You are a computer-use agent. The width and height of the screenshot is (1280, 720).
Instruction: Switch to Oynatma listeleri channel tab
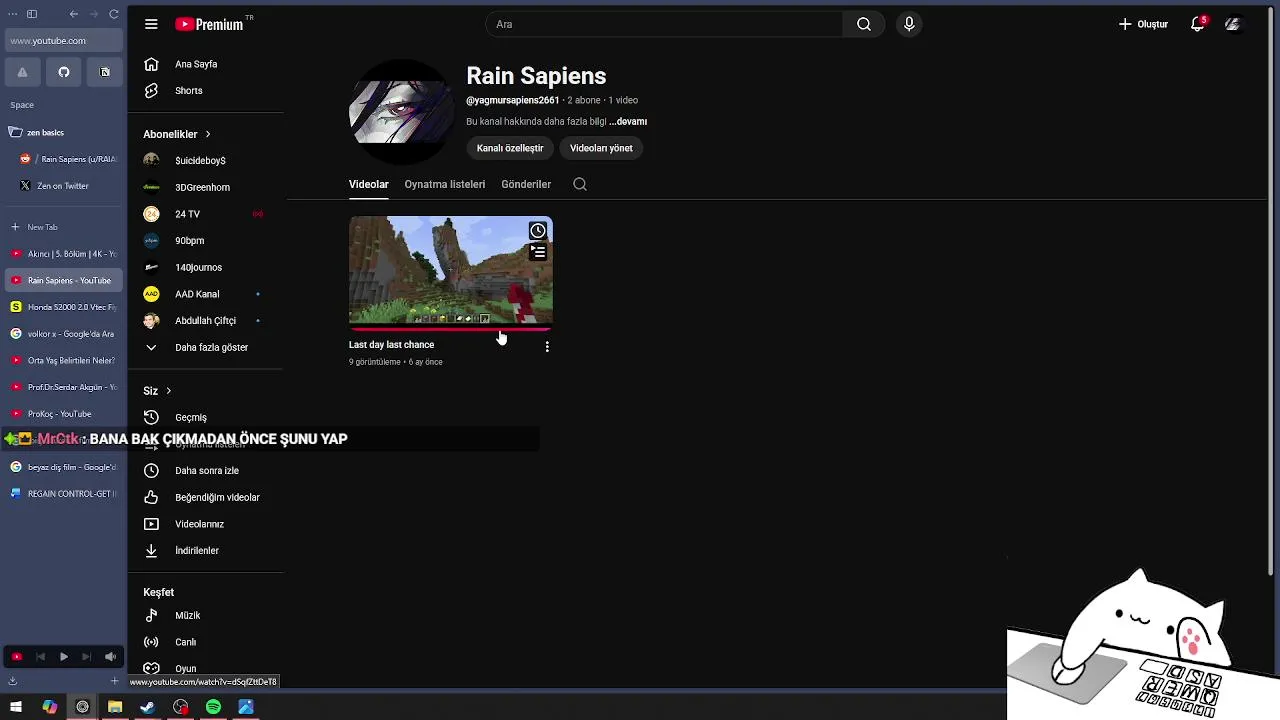pyautogui.click(x=445, y=184)
